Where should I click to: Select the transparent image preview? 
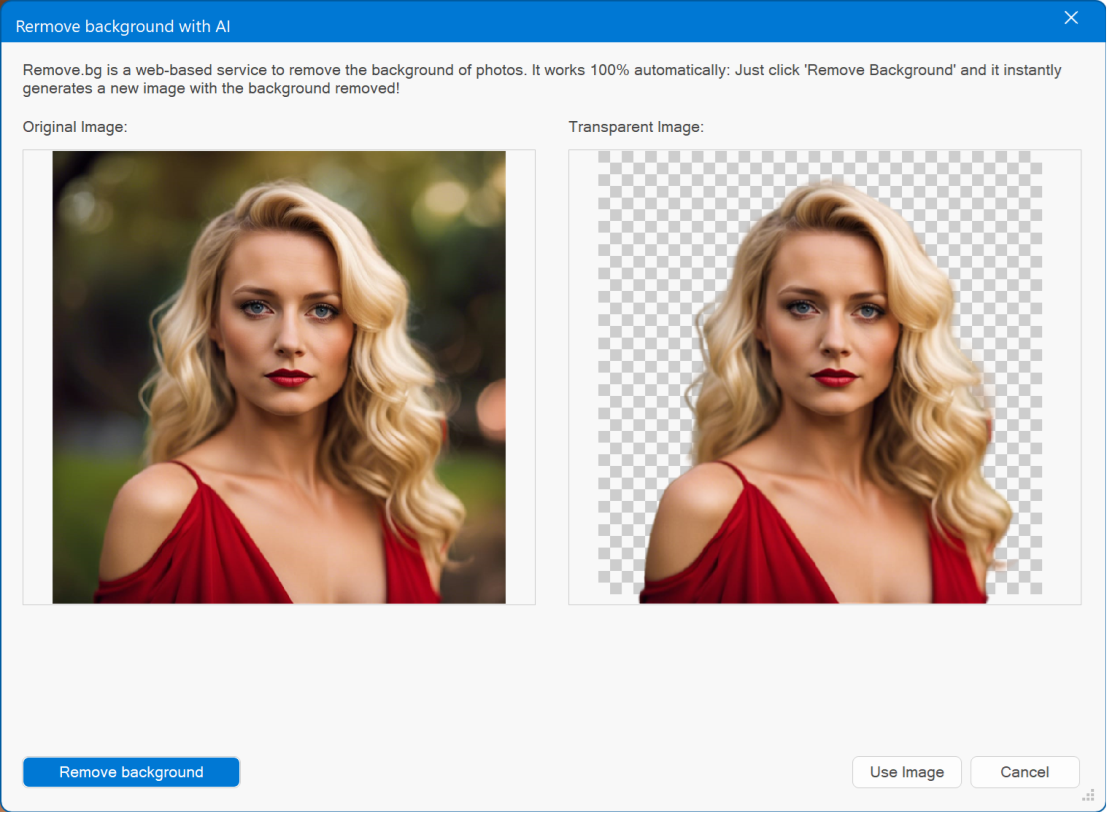[825, 377]
